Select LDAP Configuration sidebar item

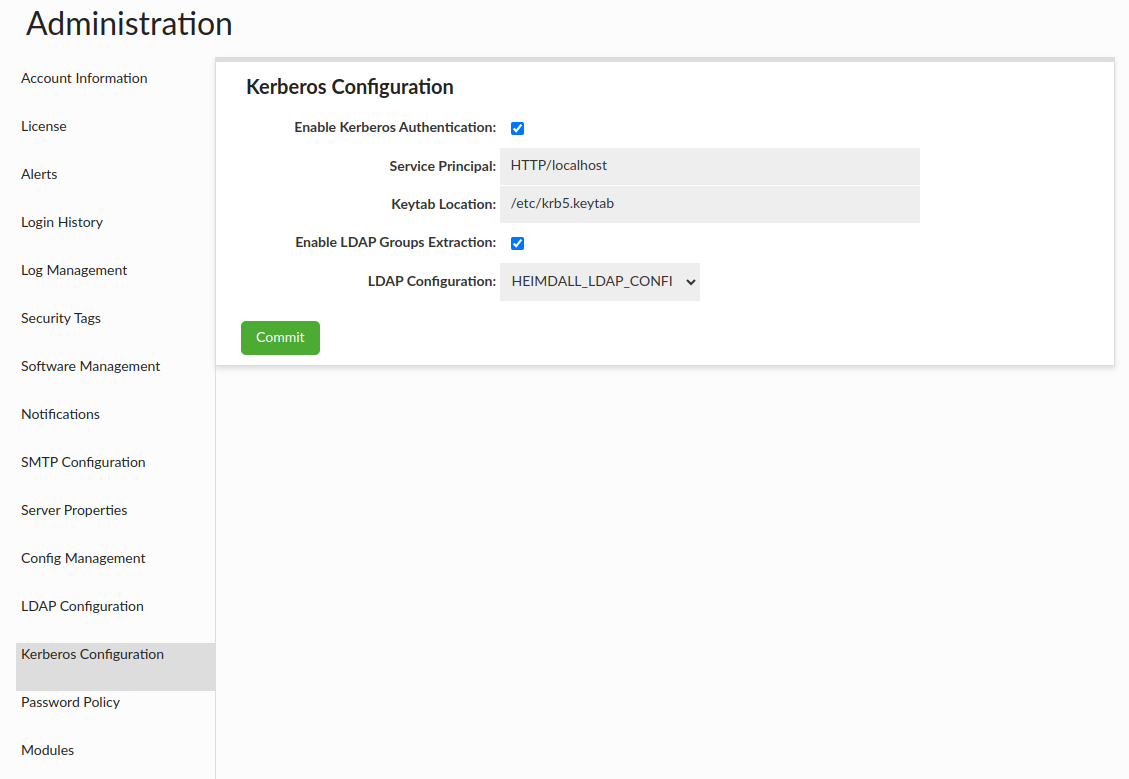tap(82, 607)
